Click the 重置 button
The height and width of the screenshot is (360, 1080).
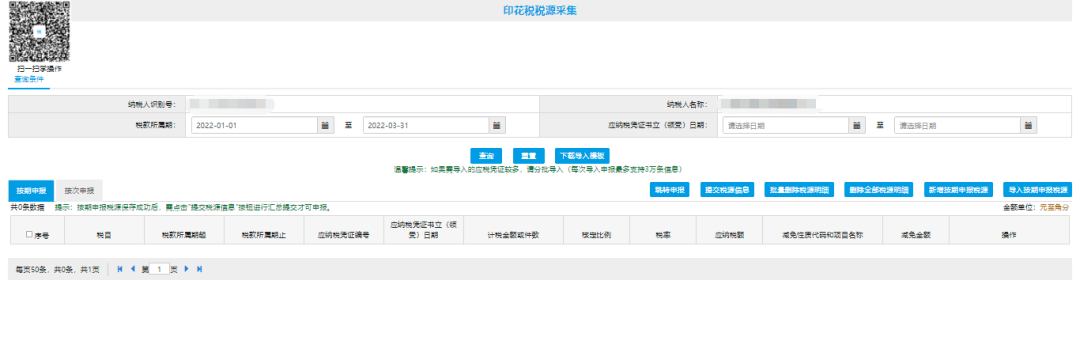coord(529,156)
